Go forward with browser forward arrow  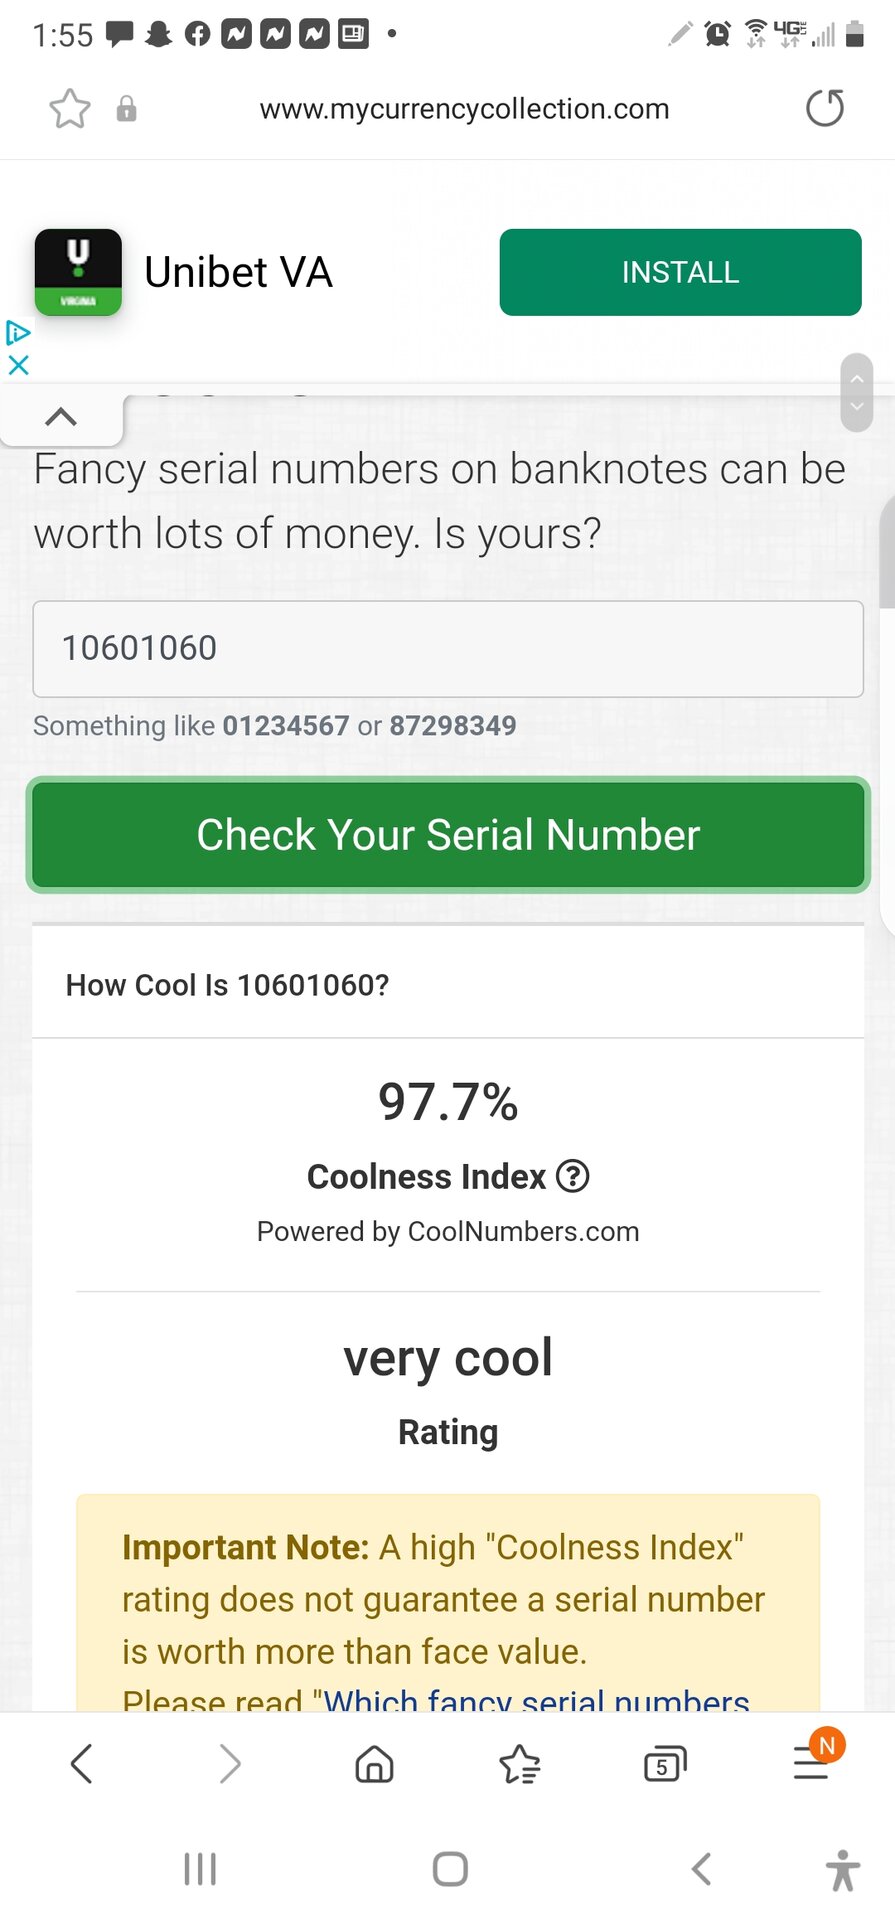pos(230,1764)
